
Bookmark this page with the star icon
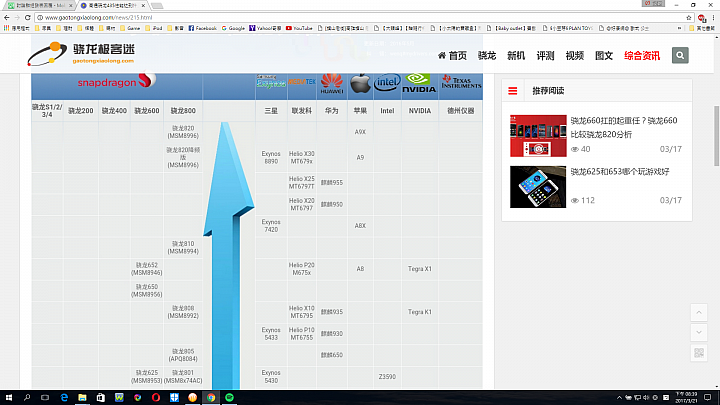tap(689, 17)
